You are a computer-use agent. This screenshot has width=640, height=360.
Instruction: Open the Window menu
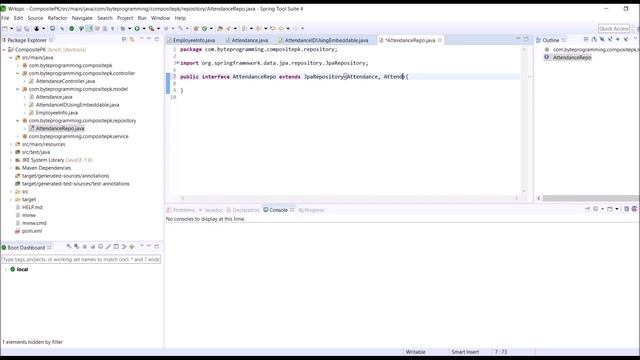(160, 18)
